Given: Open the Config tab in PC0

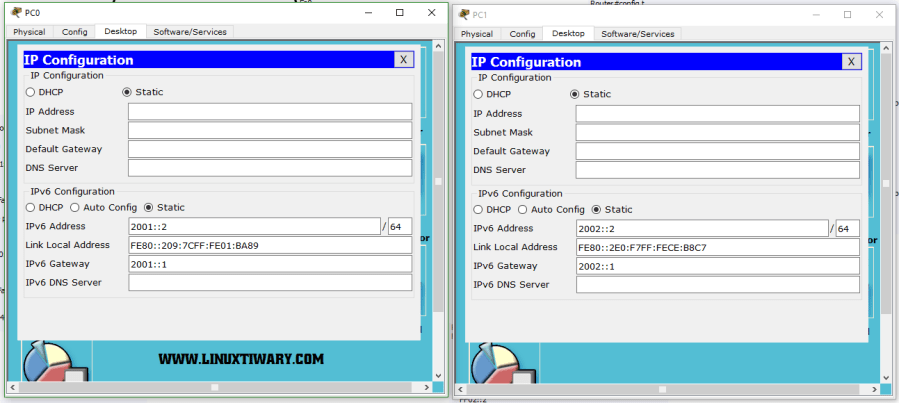Looking at the screenshot, I should (x=75, y=32).
